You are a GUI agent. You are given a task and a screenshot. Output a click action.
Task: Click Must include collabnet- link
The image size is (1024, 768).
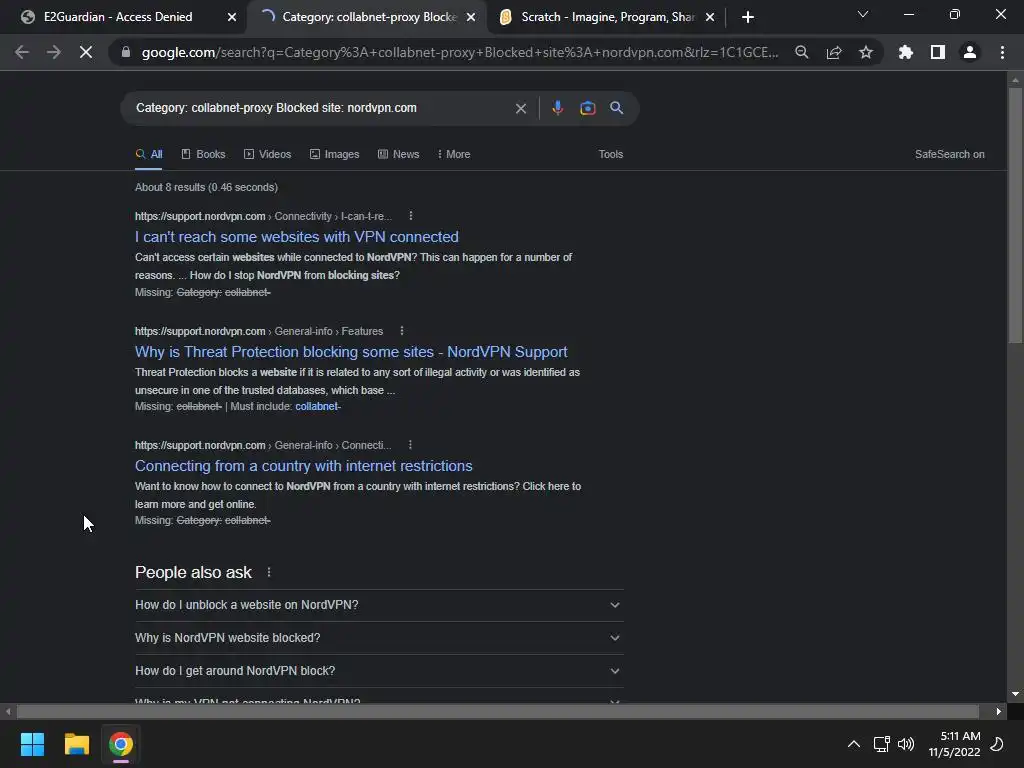(x=318, y=406)
